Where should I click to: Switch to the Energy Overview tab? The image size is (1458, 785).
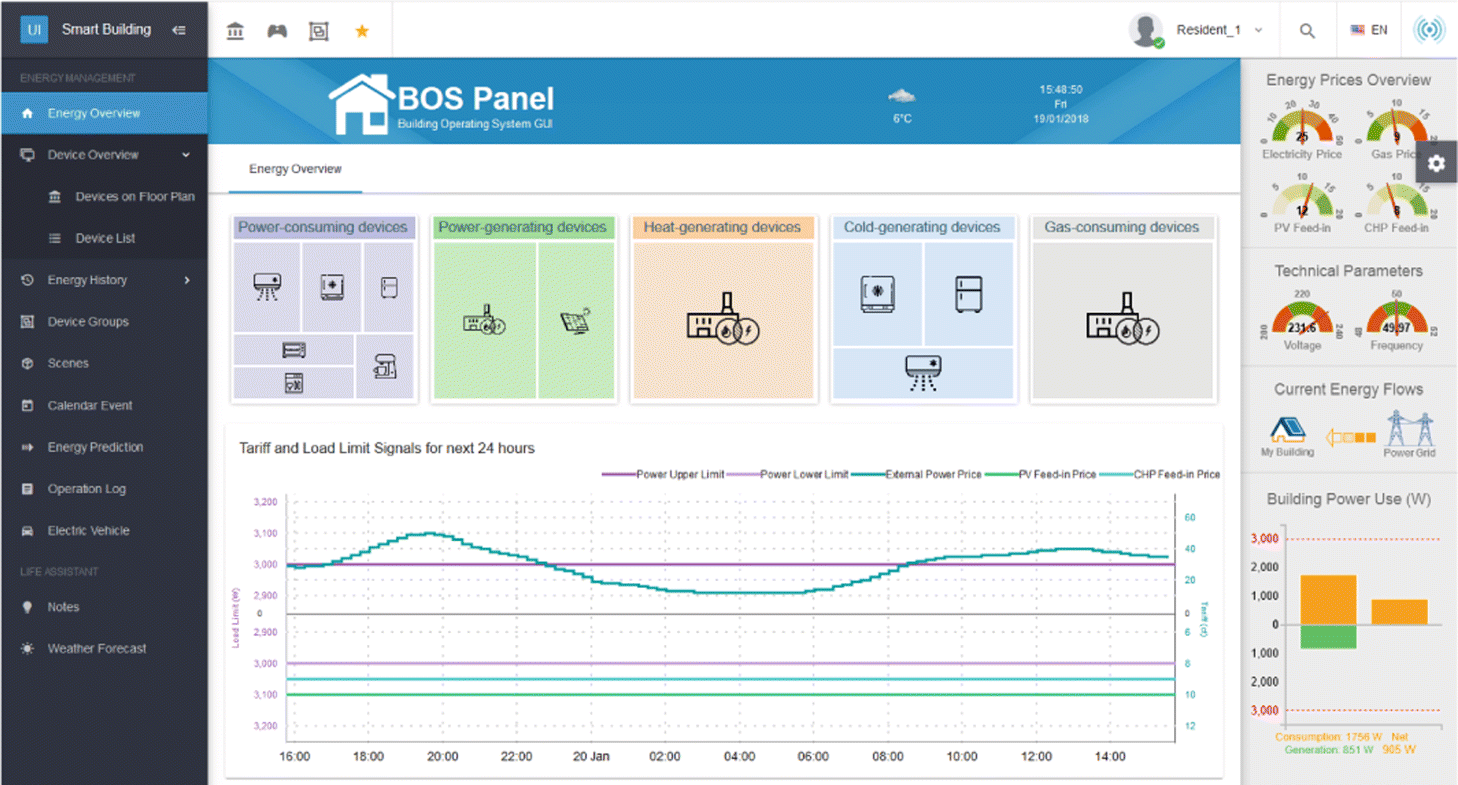295,169
